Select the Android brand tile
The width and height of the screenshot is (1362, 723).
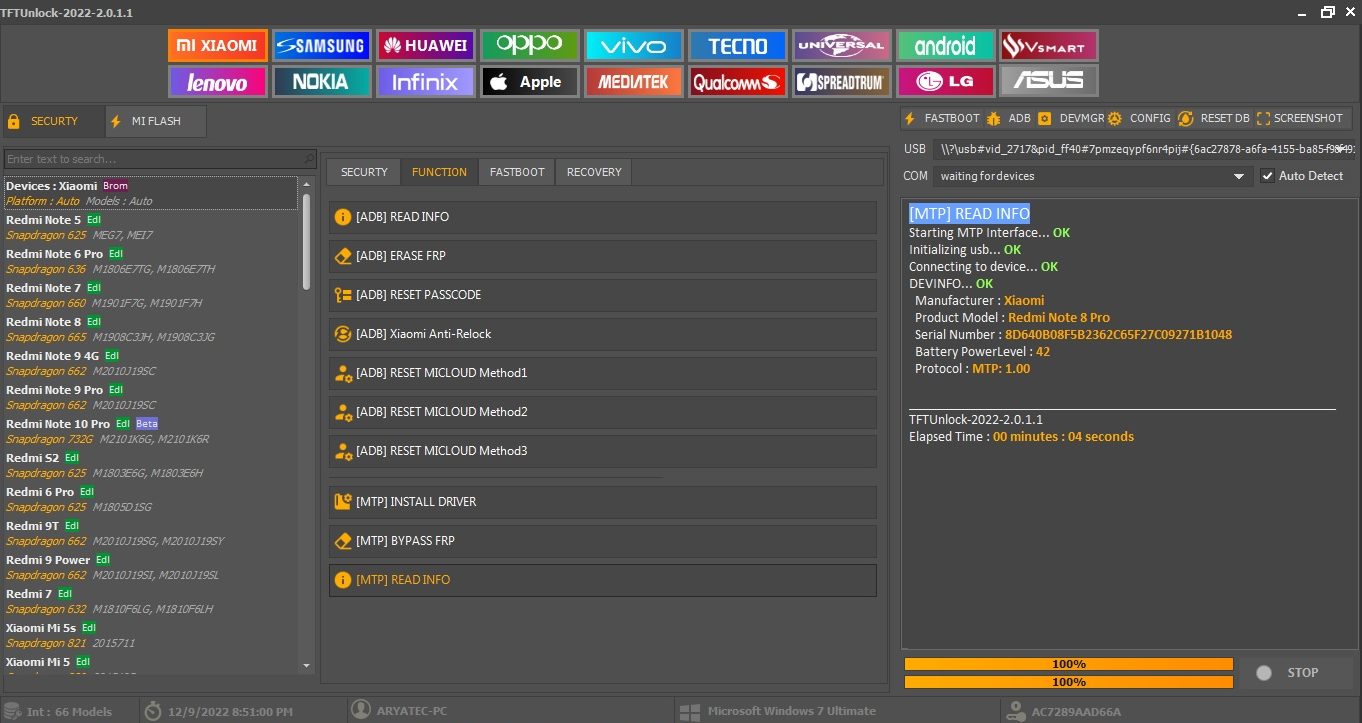[x=946, y=45]
